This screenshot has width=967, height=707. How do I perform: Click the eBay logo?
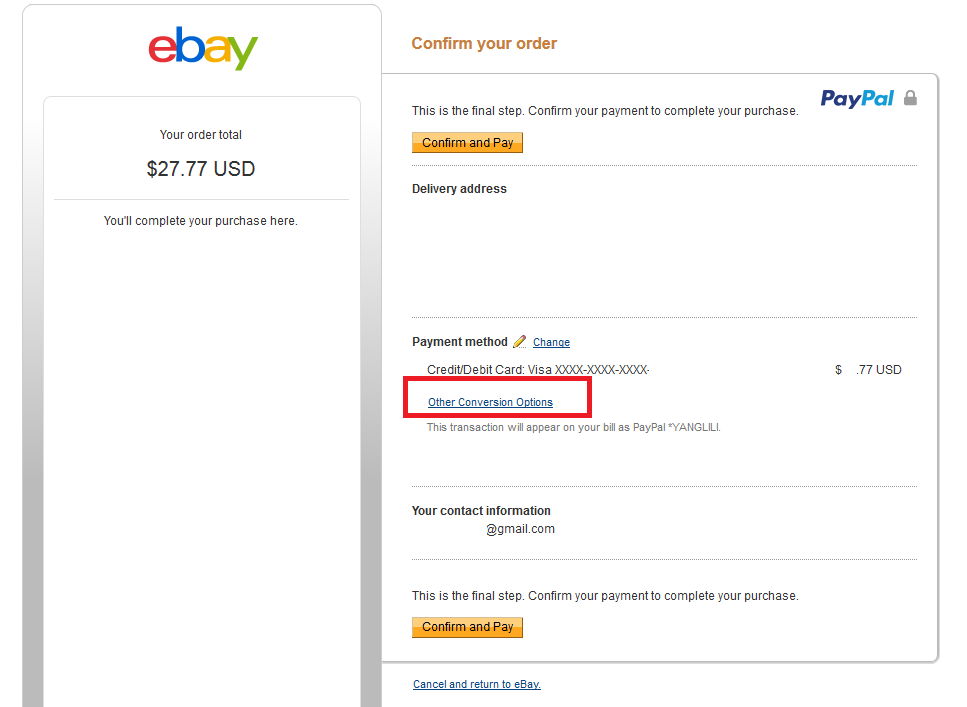pos(203,48)
